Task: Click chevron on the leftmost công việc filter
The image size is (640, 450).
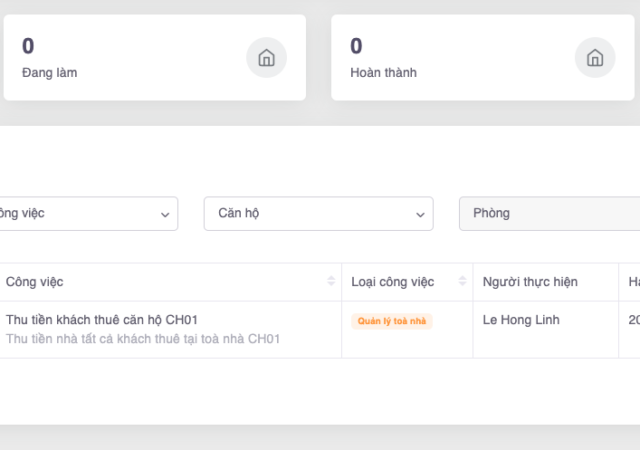Action: click(165, 214)
